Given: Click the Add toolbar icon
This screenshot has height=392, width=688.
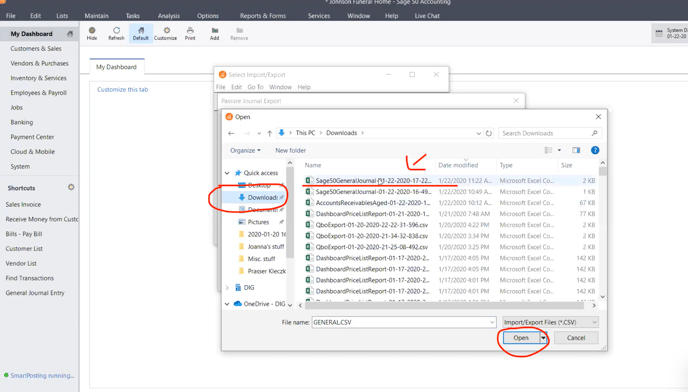Looking at the screenshot, I should click(215, 30).
